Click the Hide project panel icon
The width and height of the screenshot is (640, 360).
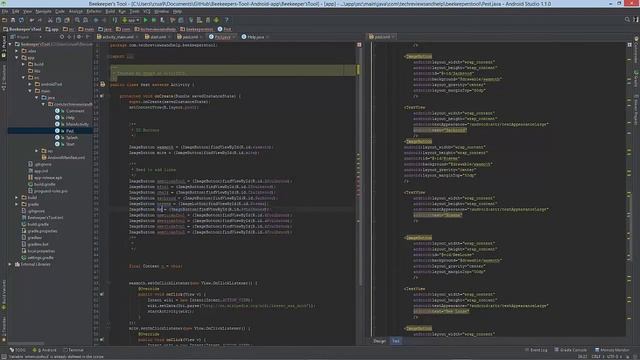pyautogui.click(x=87, y=37)
